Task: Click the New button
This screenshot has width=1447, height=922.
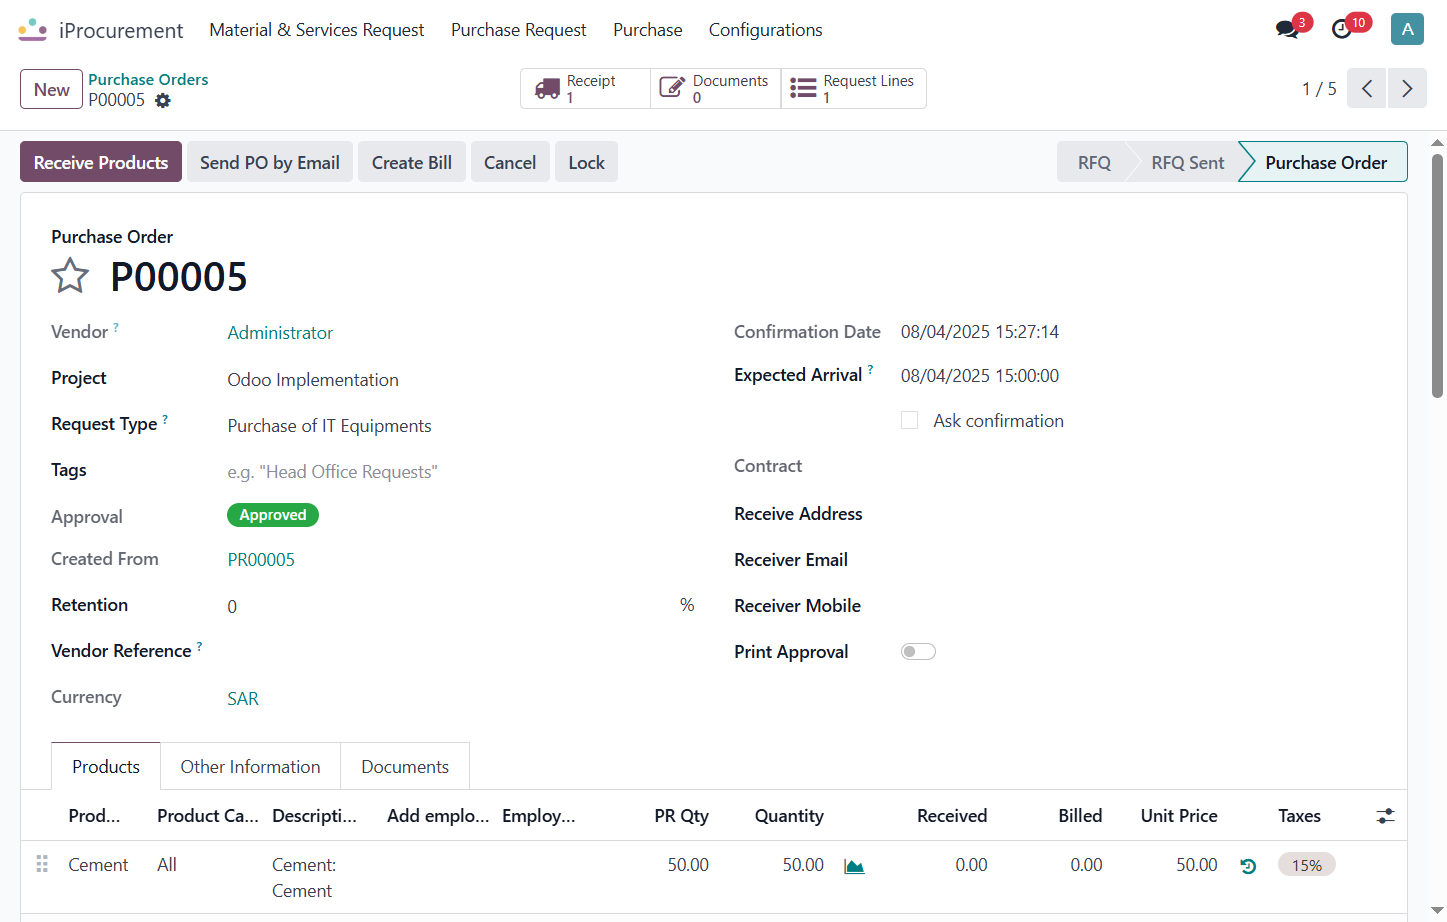Action: click(x=52, y=89)
